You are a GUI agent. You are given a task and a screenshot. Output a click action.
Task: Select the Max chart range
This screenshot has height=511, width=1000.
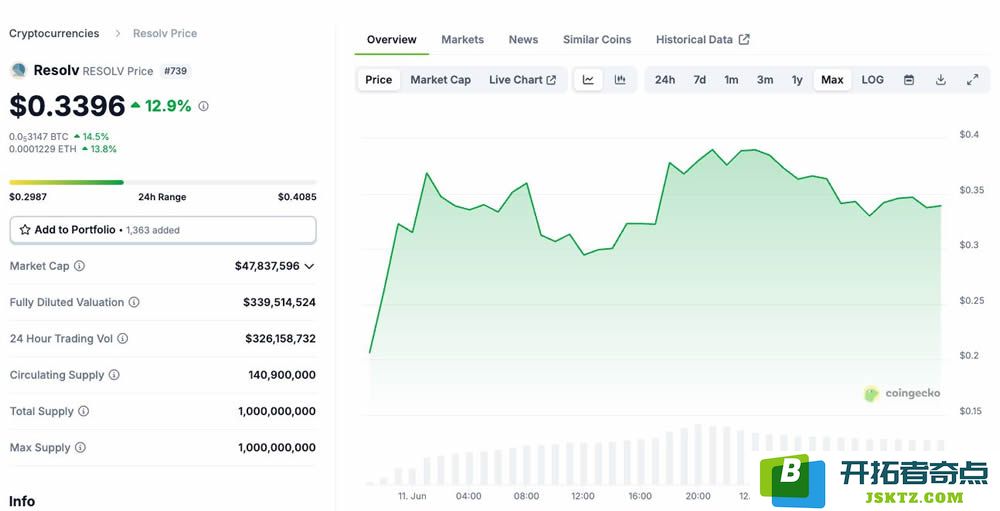point(832,80)
